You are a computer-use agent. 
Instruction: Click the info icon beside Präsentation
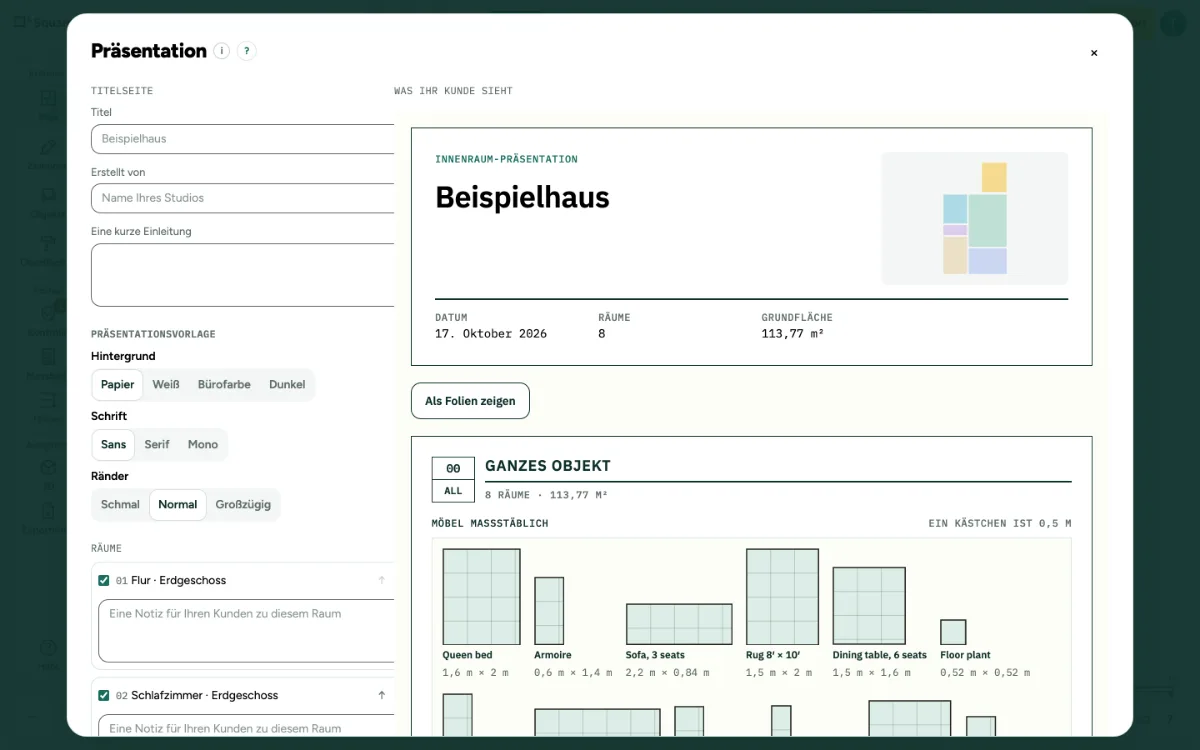pyautogui.click(x=222, y=51)
